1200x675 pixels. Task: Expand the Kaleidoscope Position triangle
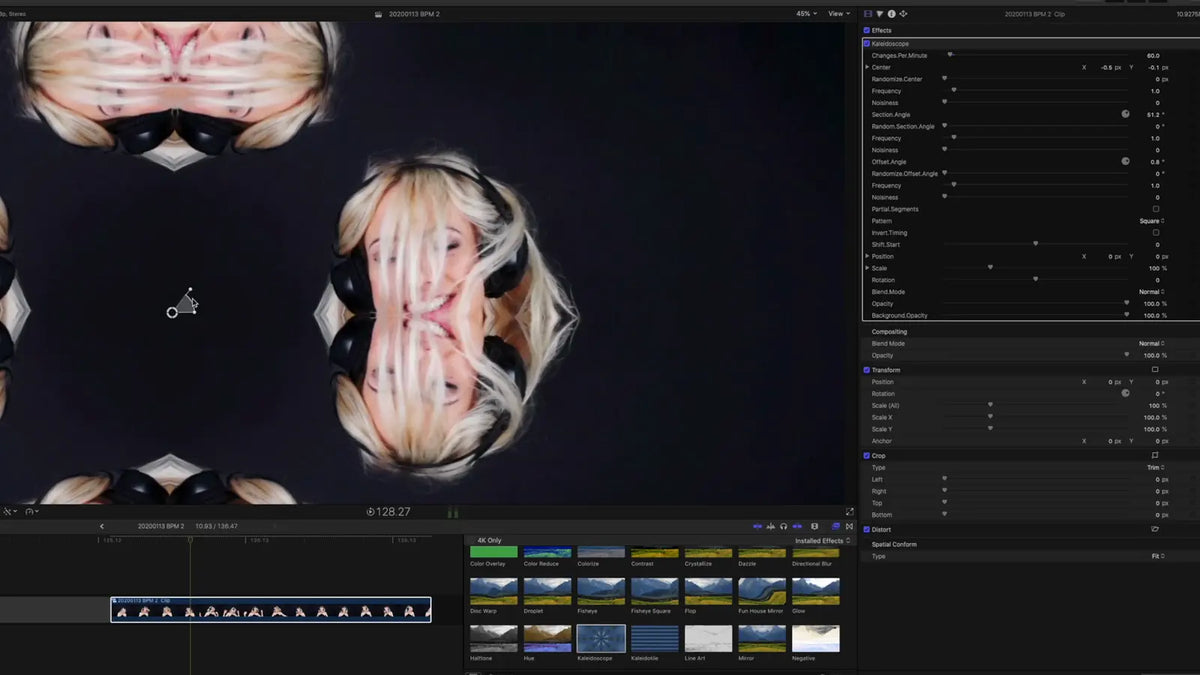click(867, 256)
